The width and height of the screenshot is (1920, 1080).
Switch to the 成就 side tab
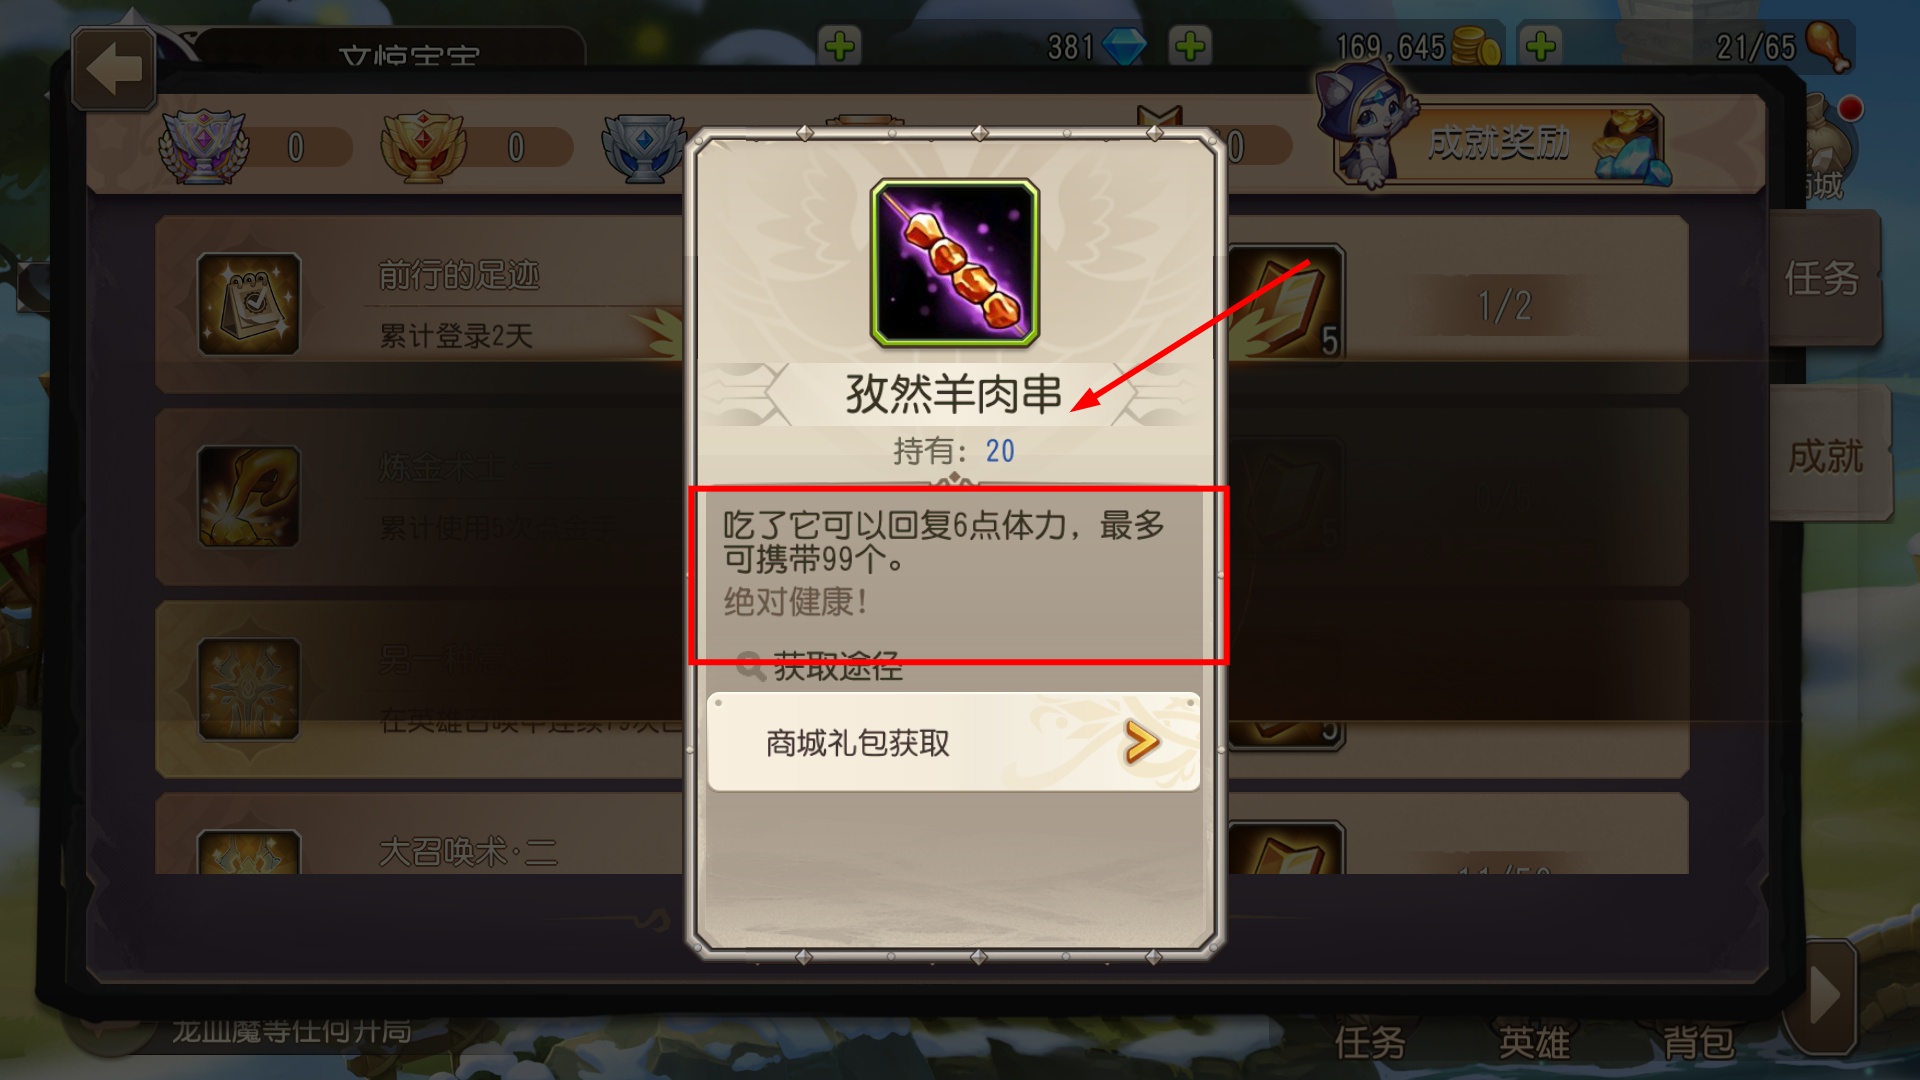1828,456
